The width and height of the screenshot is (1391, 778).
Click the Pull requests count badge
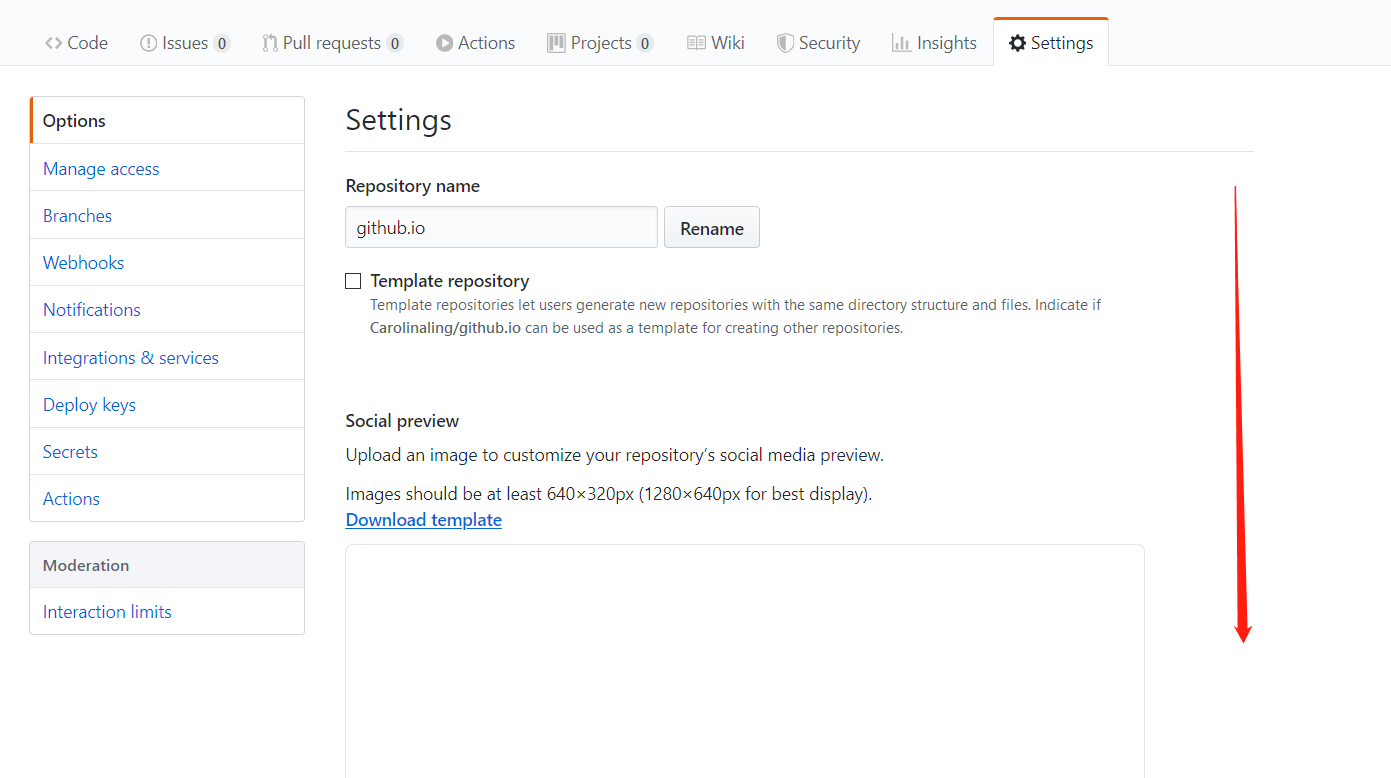[394, 43]
